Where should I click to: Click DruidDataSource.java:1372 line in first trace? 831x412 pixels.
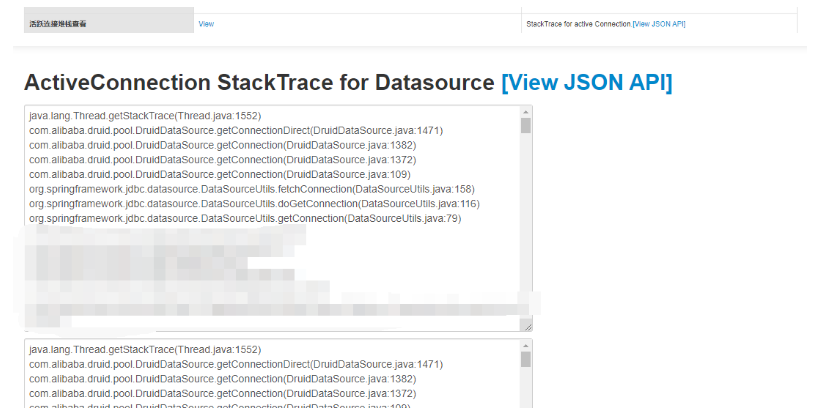click(223, 160)
